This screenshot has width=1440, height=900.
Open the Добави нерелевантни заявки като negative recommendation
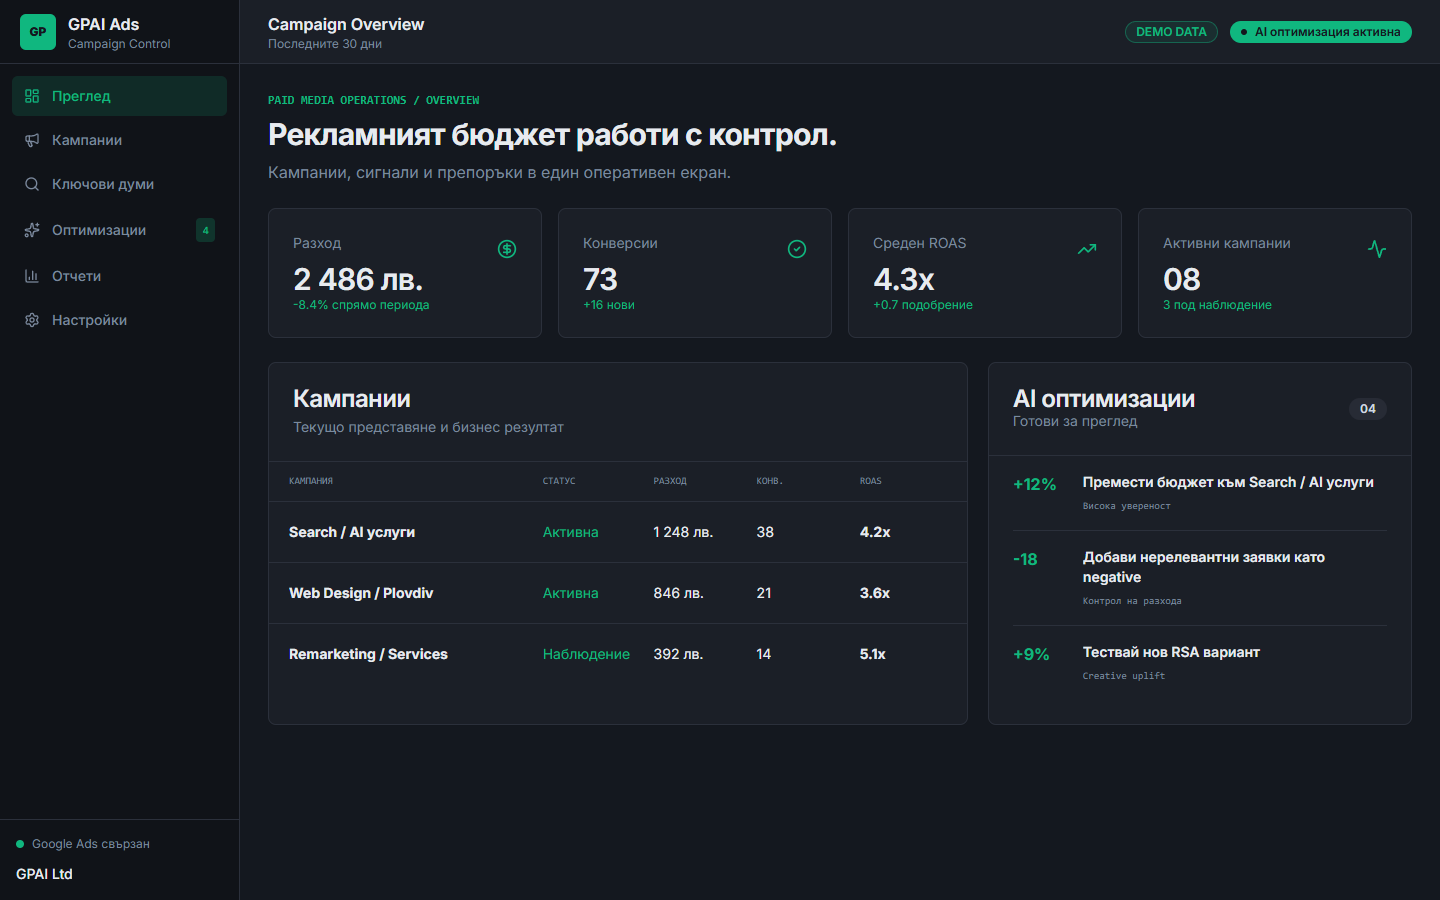1200,578
